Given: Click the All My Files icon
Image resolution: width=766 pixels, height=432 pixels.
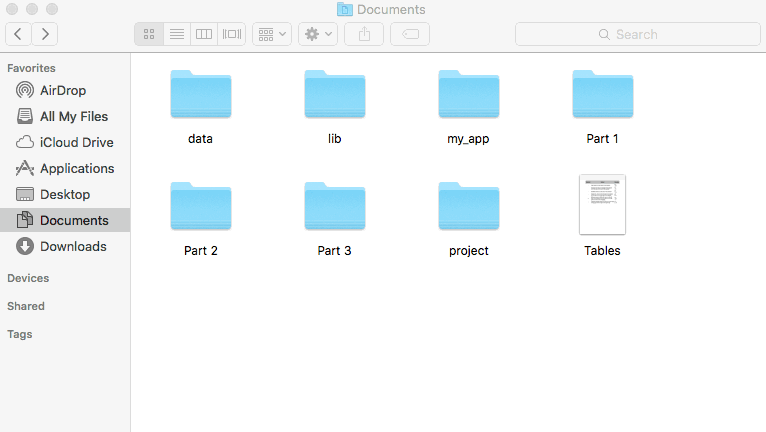Looking at the screenshot, I should (x=25, y=116).
